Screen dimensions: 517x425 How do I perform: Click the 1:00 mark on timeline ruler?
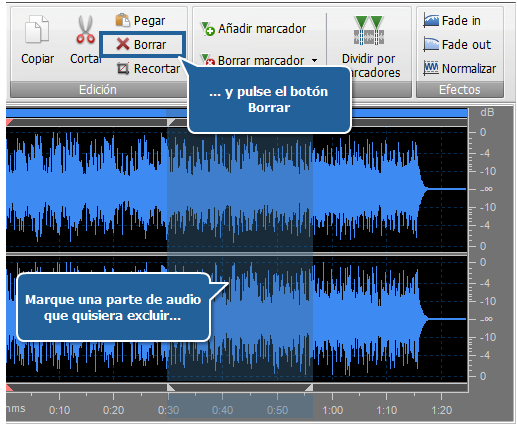332,410
